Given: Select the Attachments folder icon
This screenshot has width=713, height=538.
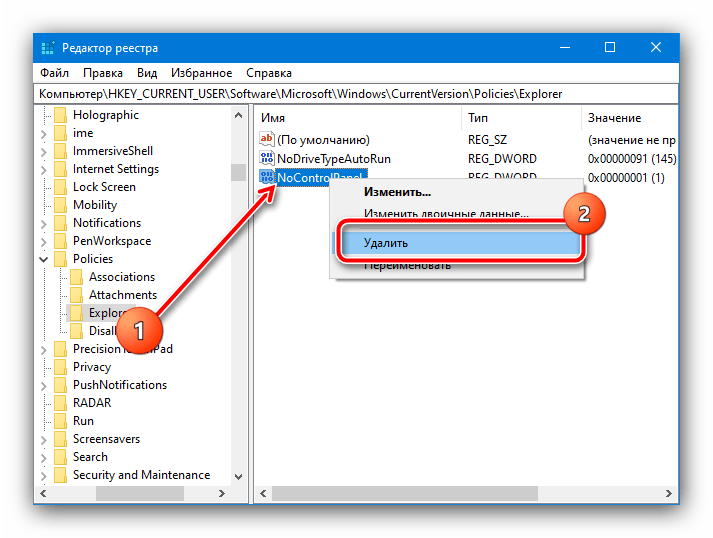Looking at the screenshot, I should (76, 295).
